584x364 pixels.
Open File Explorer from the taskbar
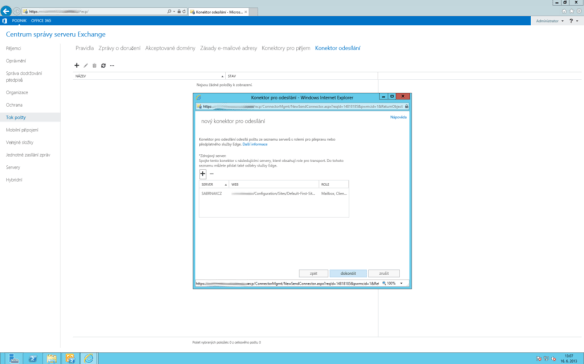click(51, 358)
